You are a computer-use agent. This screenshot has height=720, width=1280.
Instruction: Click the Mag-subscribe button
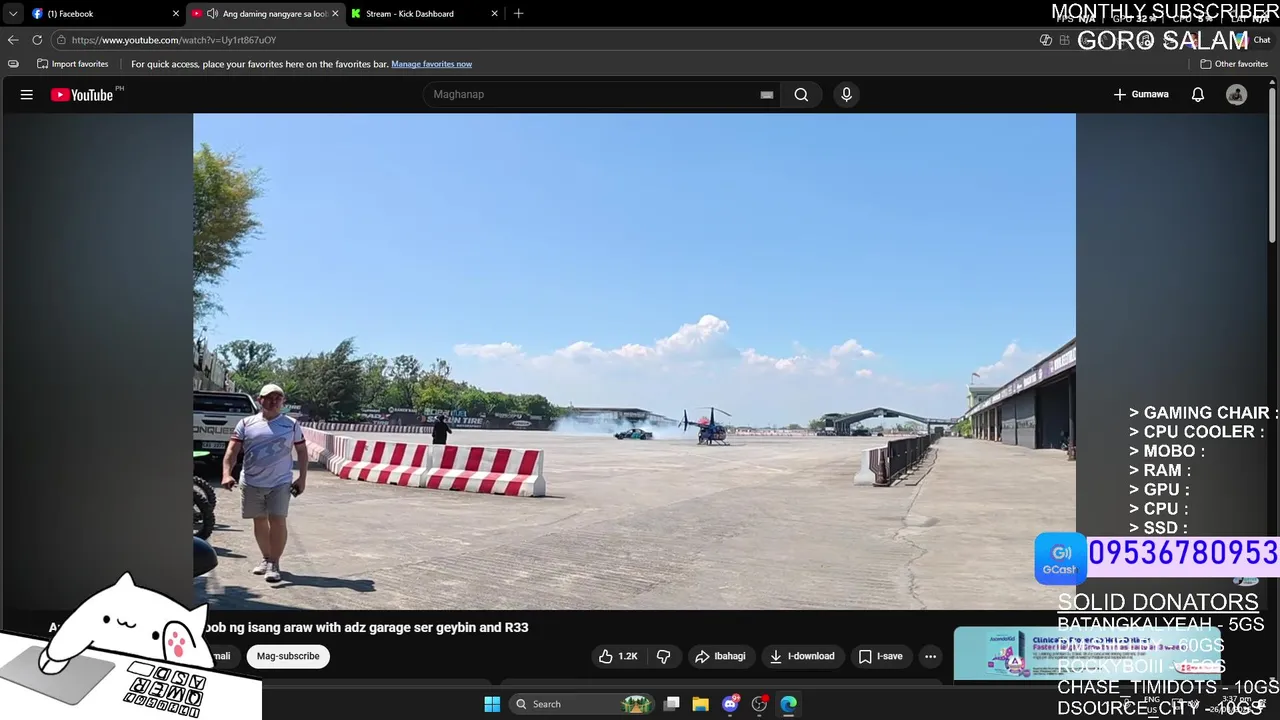point(288,656)
